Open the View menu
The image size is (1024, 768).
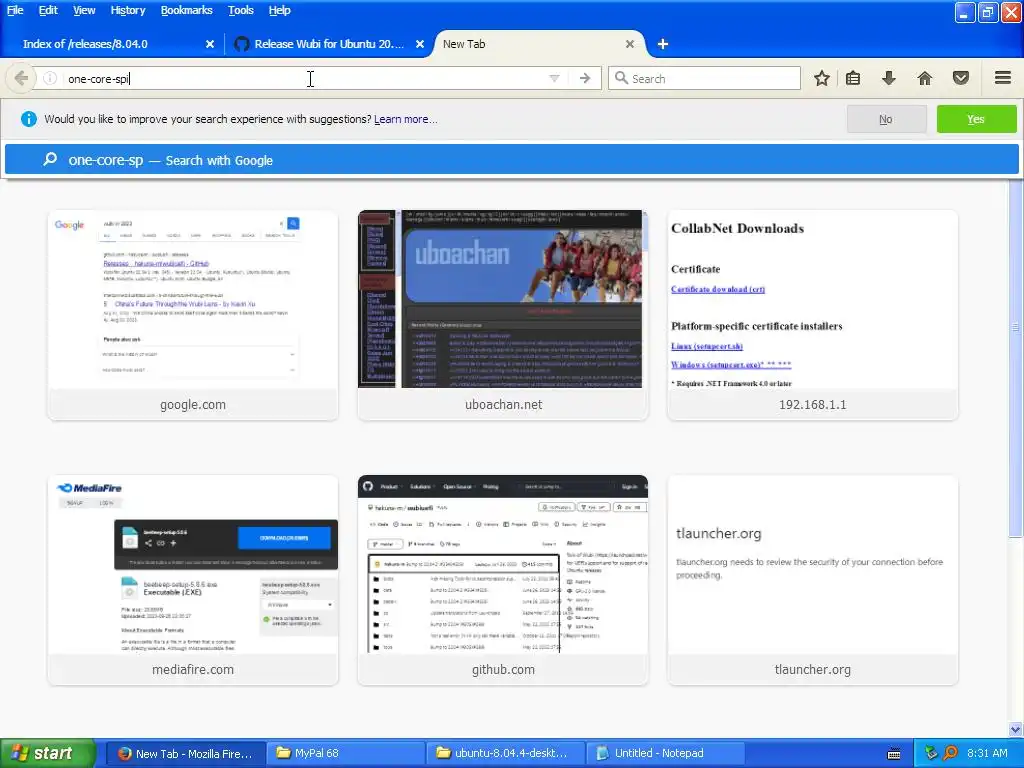(x=84, y=10)
